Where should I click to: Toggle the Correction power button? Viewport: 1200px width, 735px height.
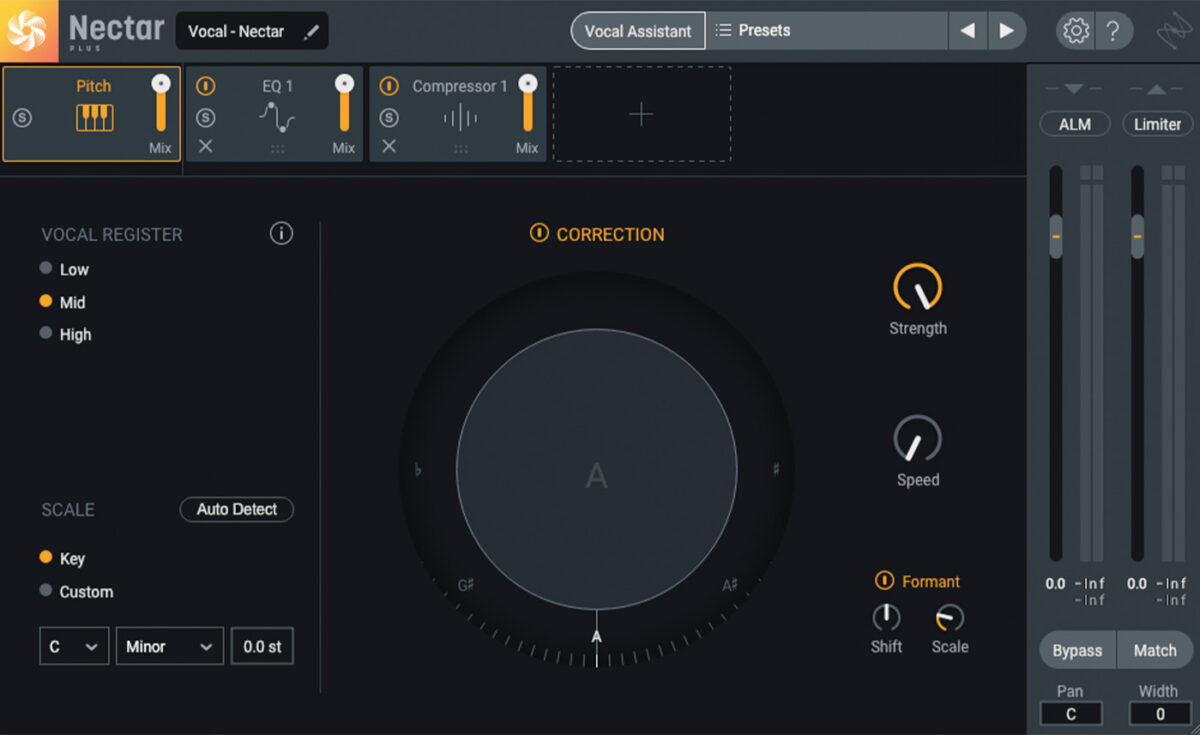(x=539, y=234)
